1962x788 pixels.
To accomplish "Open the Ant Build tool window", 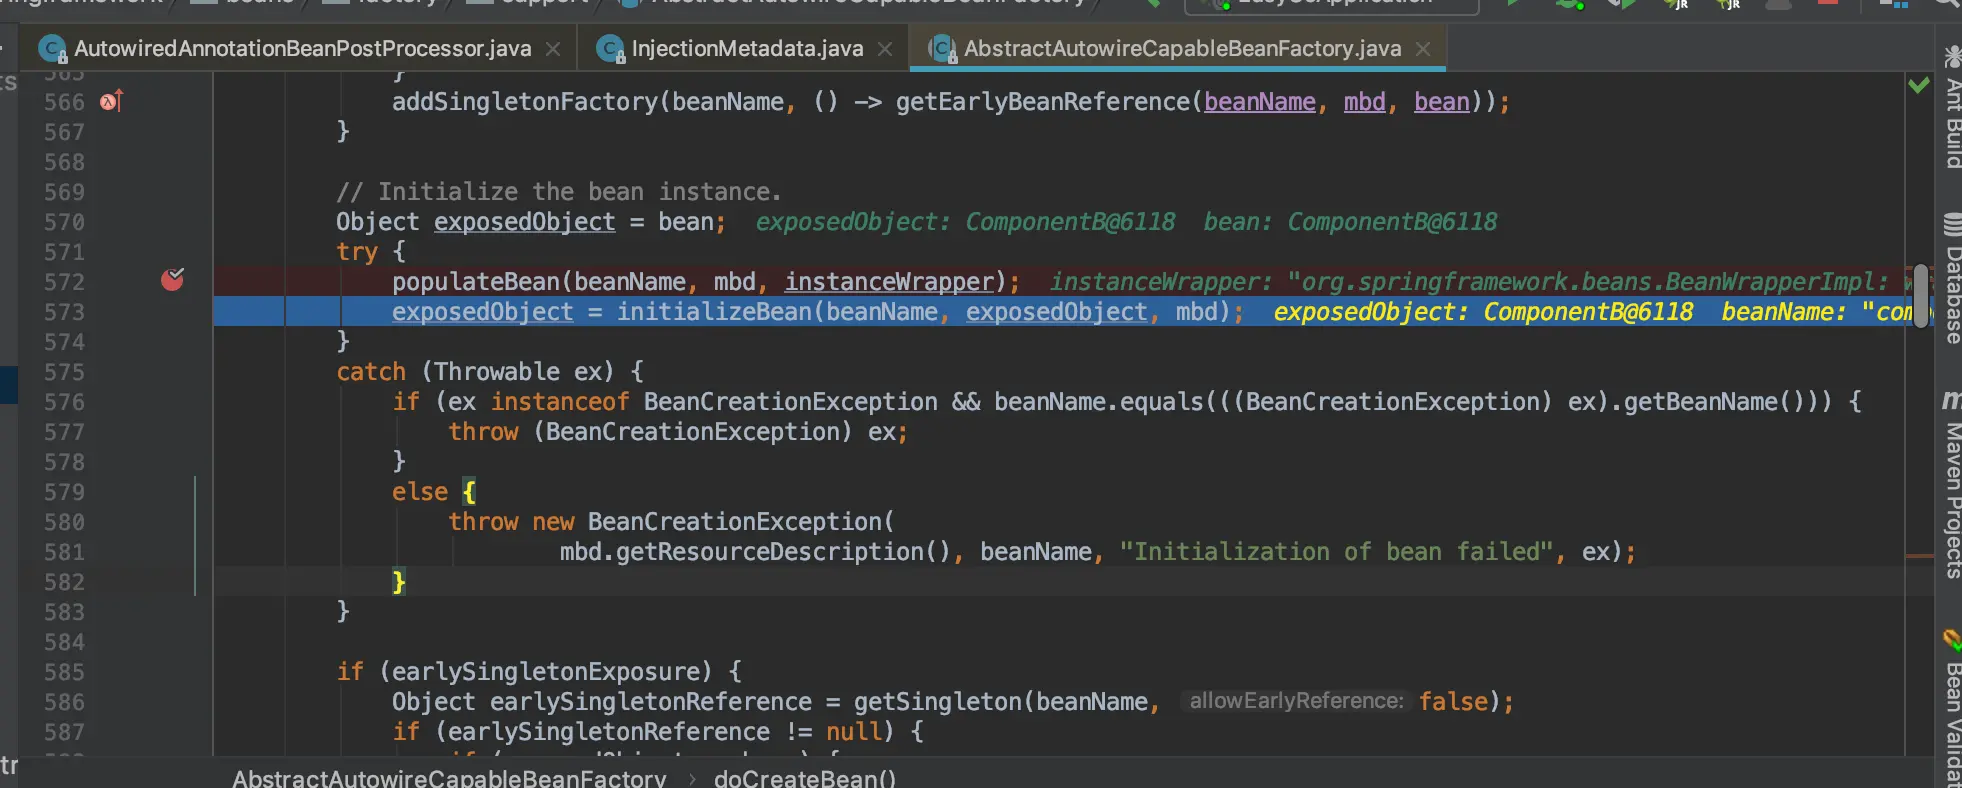I will point(1952,108).
